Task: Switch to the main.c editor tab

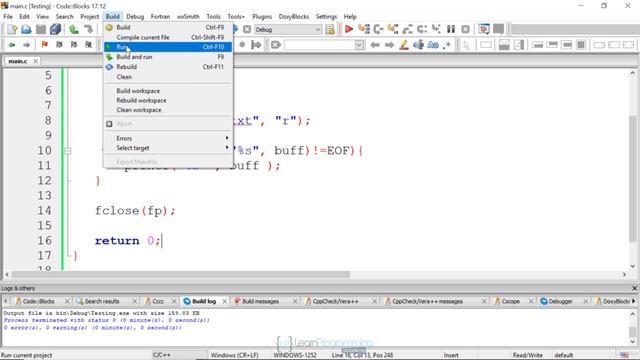Action: pyautogui.click(x=18, y=61)
